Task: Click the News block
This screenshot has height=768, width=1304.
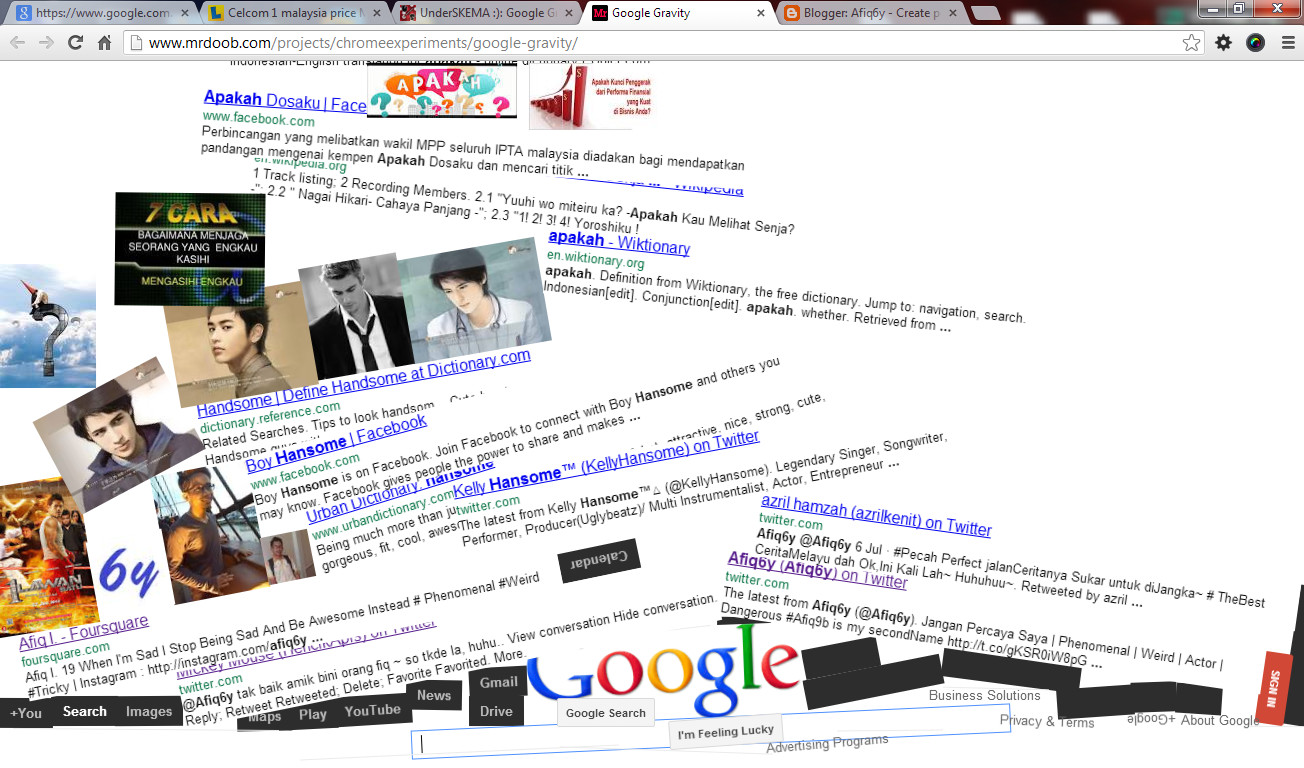Action: (434, 696)
